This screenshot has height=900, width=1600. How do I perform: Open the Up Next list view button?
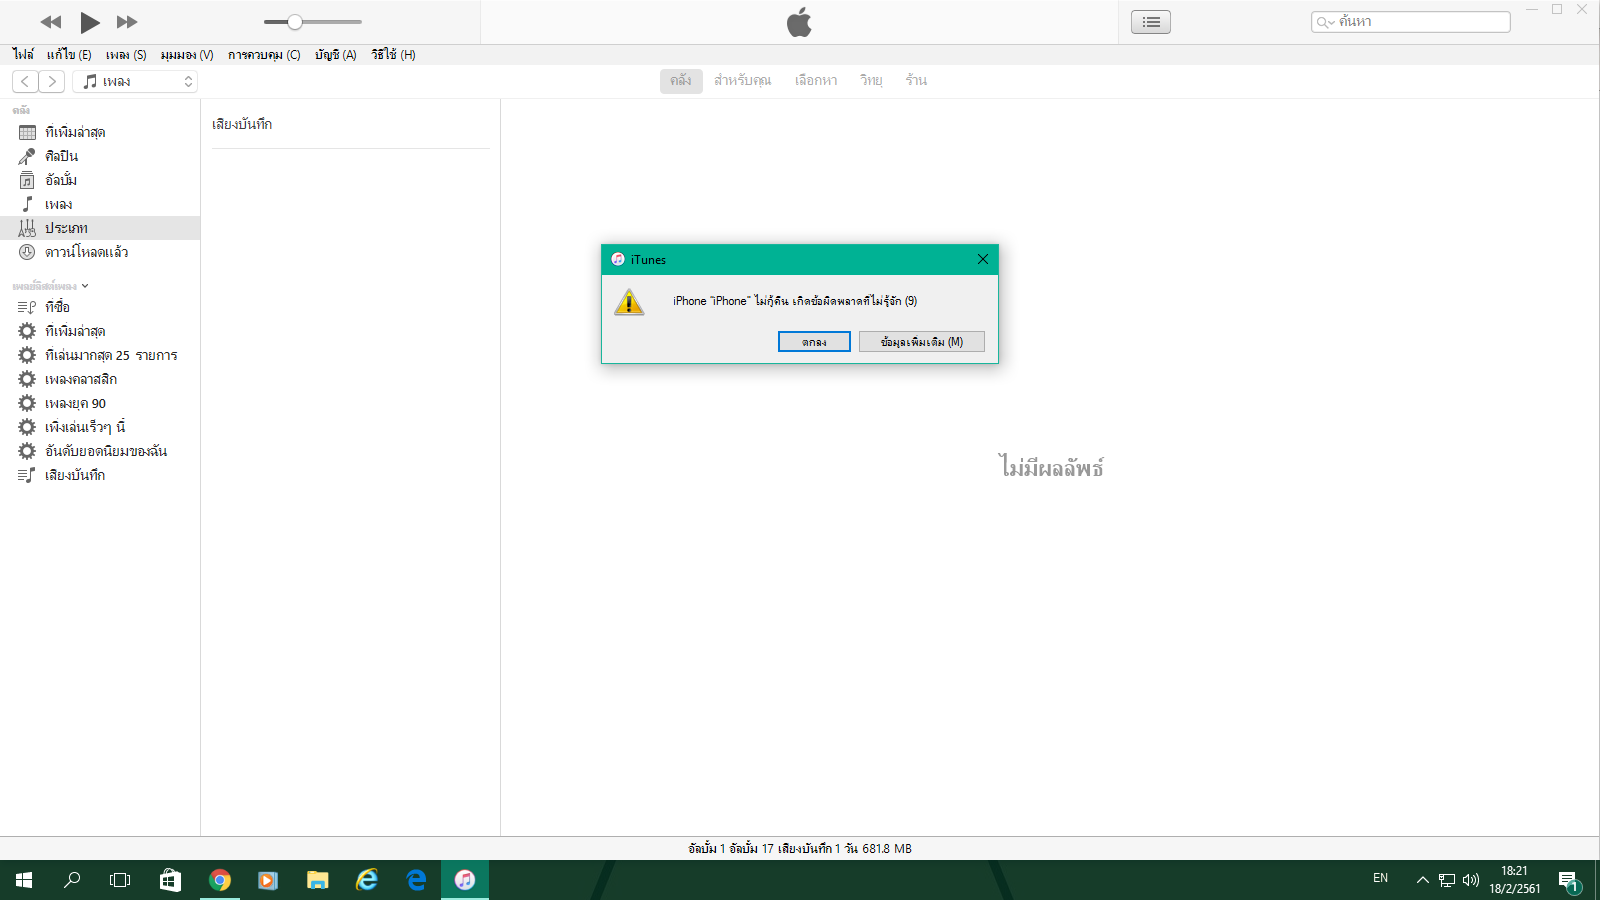coord(1151,22)
